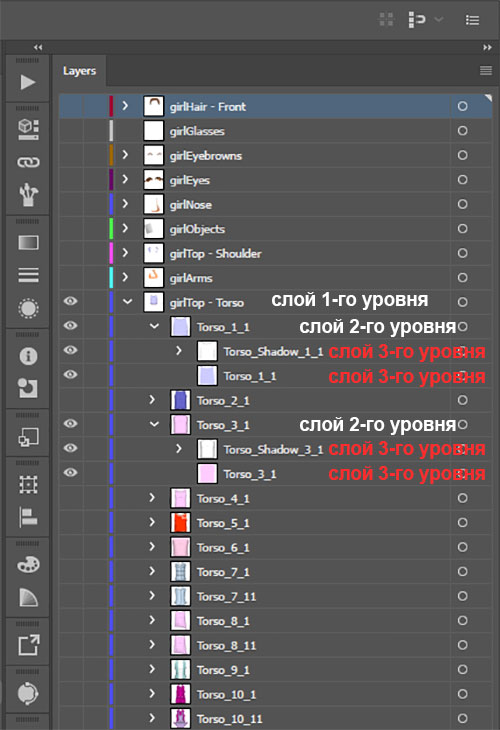Click target circle for girlObjects layer
This screenshot has height=730, width=500.
[x=462, y=229]
